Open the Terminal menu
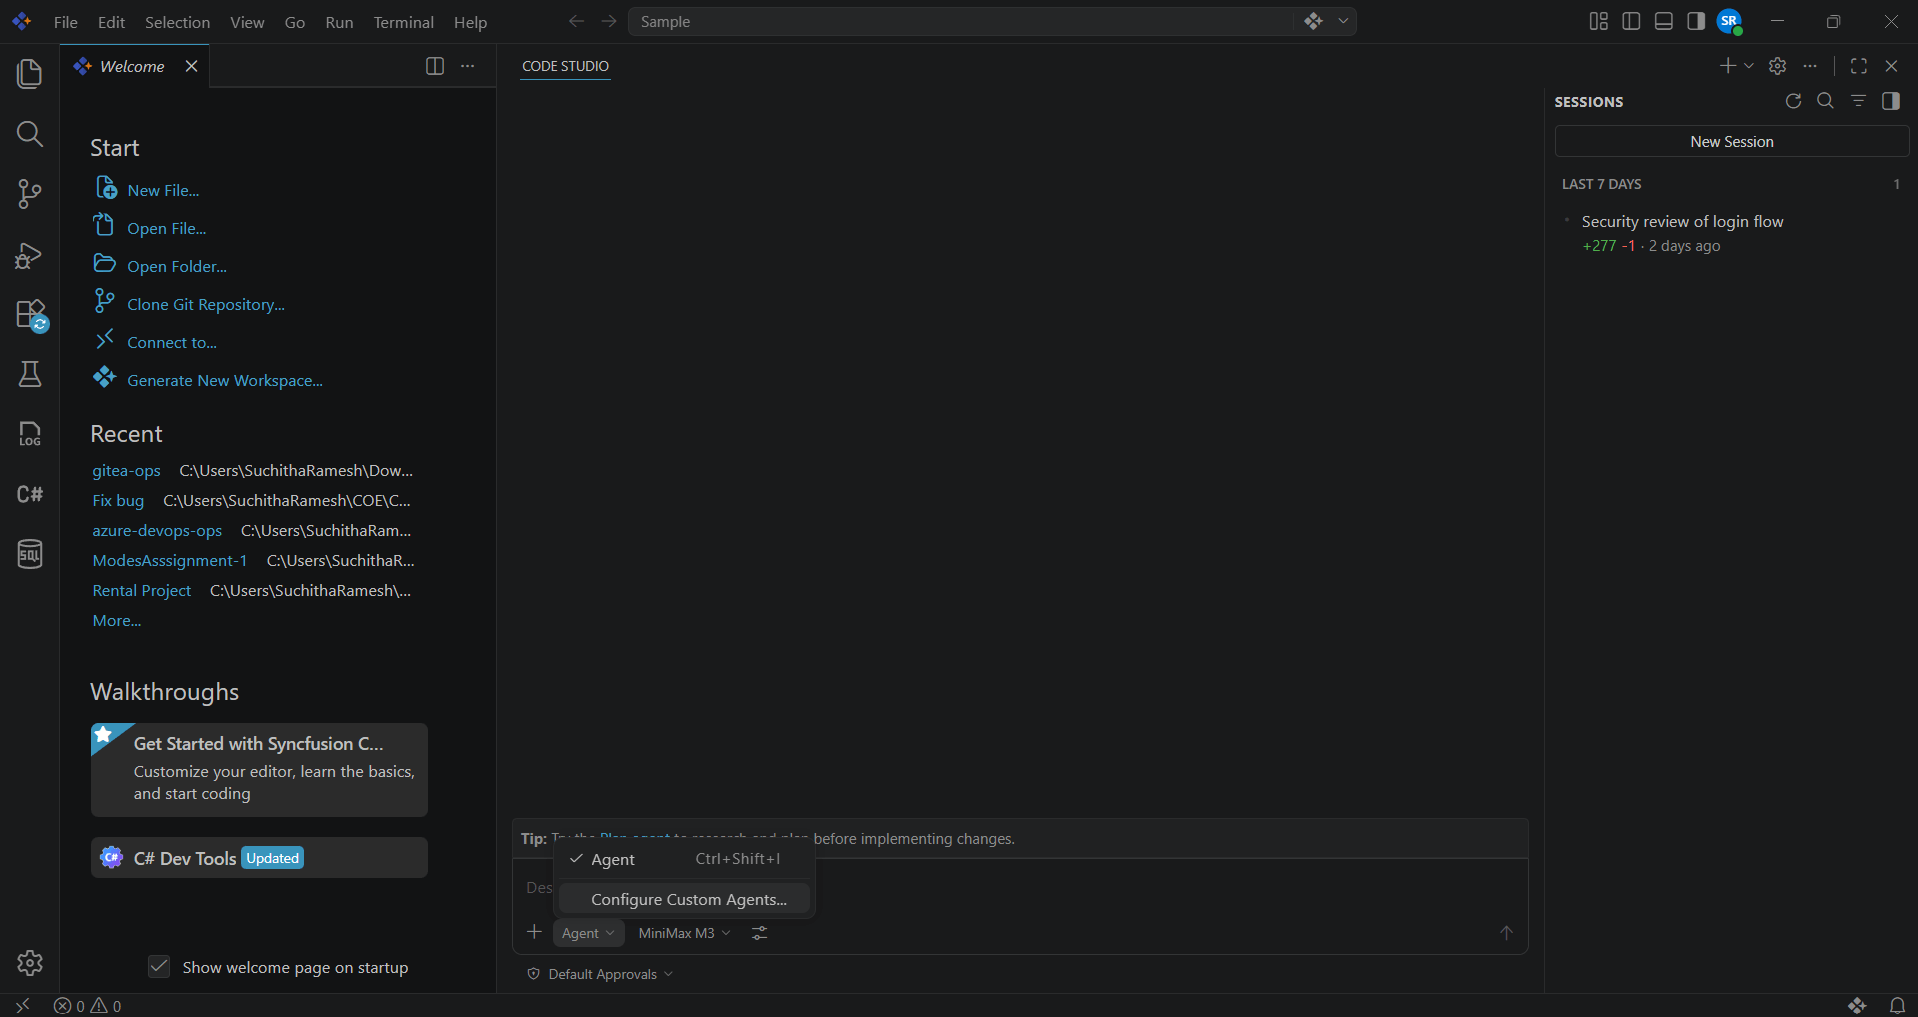The height and width of the screenshot is (1017, 1918). pos(404,22)
